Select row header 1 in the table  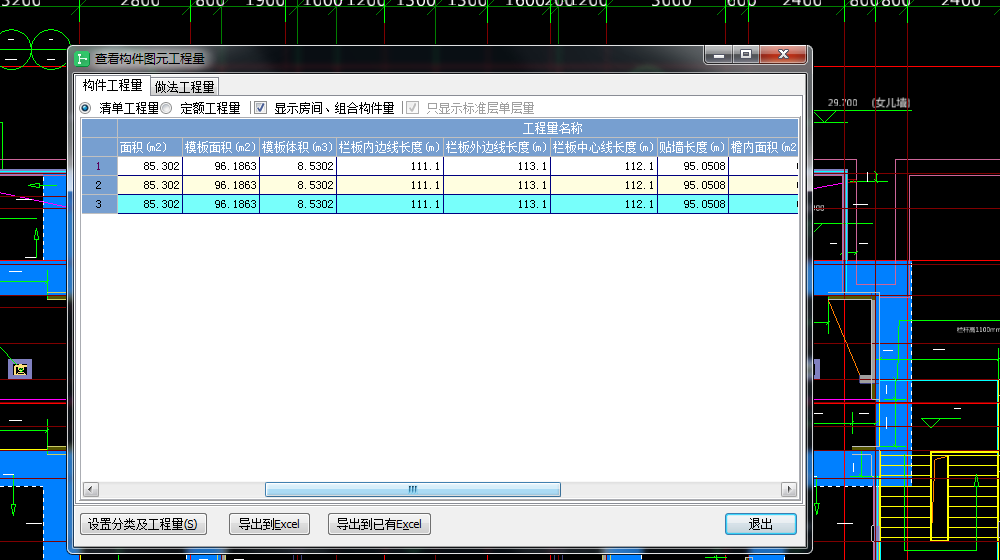(x=99, y=166)
